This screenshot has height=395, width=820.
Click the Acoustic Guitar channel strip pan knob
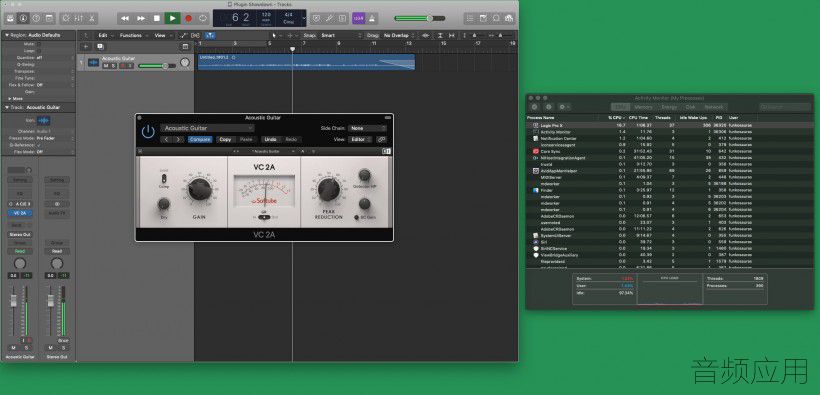pos(20,263)
